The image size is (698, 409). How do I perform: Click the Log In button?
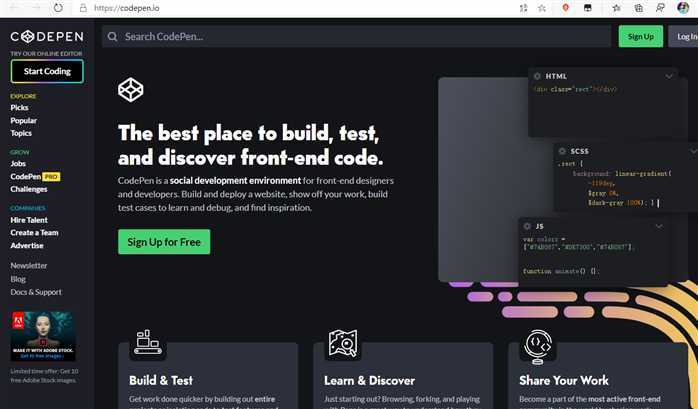pyautogui.click(x=685, y=36)
